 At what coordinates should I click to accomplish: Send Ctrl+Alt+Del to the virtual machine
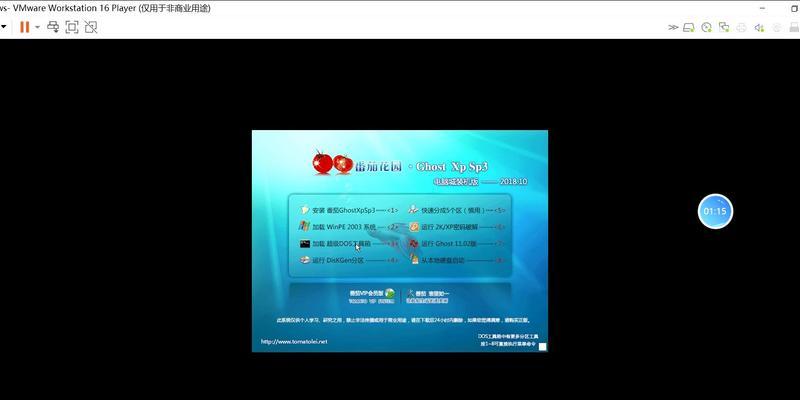(x=53, y=27)
